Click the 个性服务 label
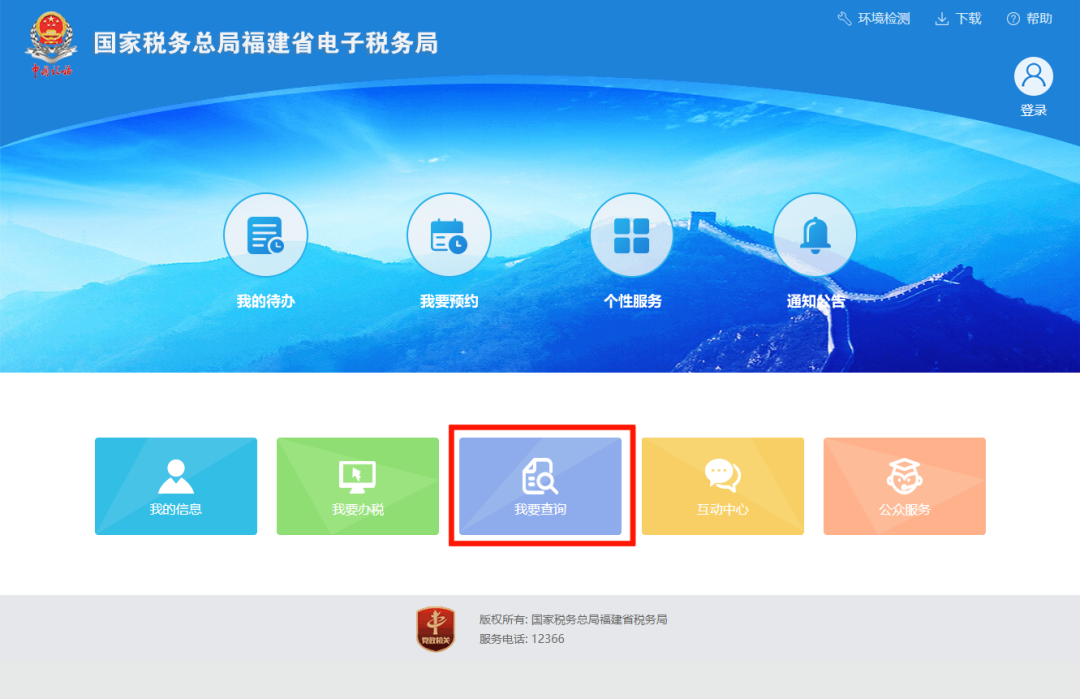This screenshot has width=1080, height=699. [632, 301]
